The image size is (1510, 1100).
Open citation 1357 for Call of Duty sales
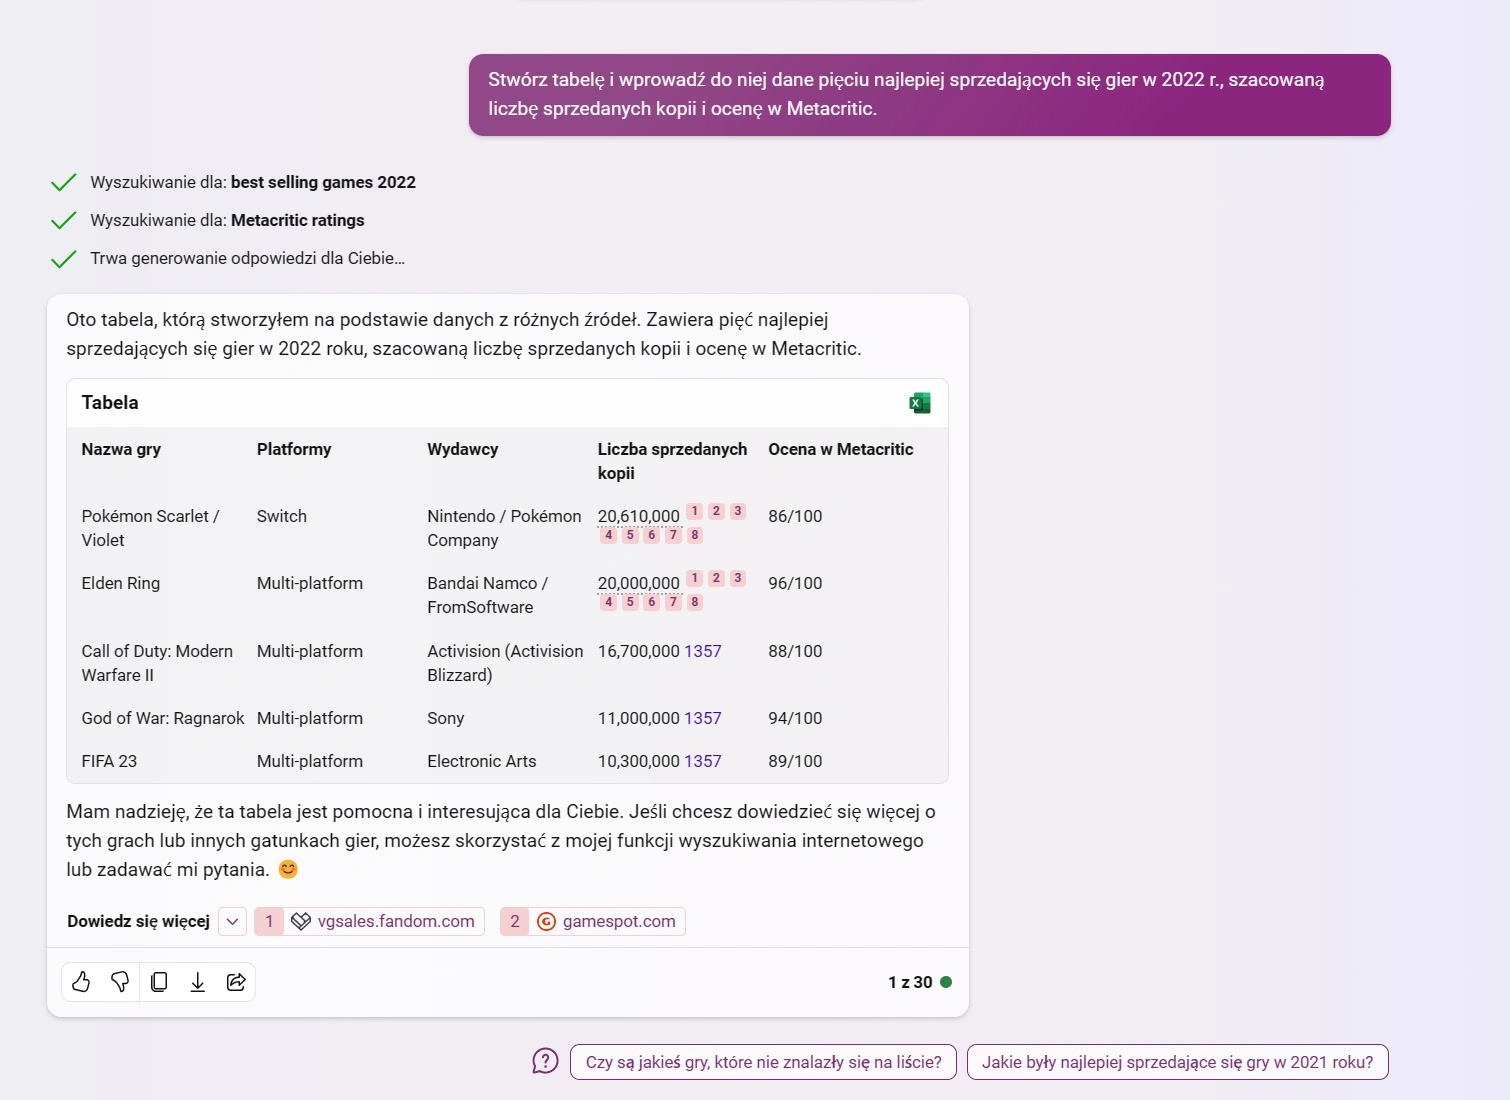click(x=703, y=651)
